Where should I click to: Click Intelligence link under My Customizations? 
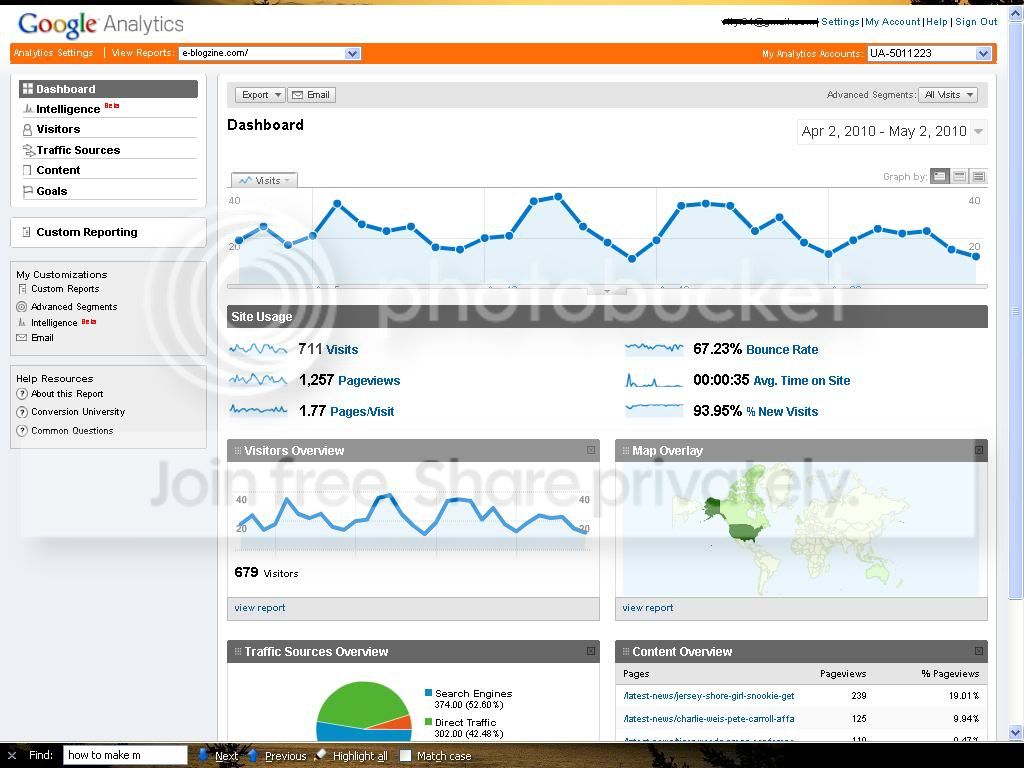coord(54,323)
